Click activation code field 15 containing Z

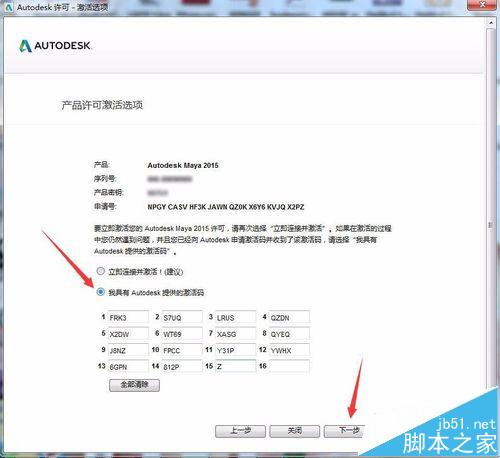236,366
